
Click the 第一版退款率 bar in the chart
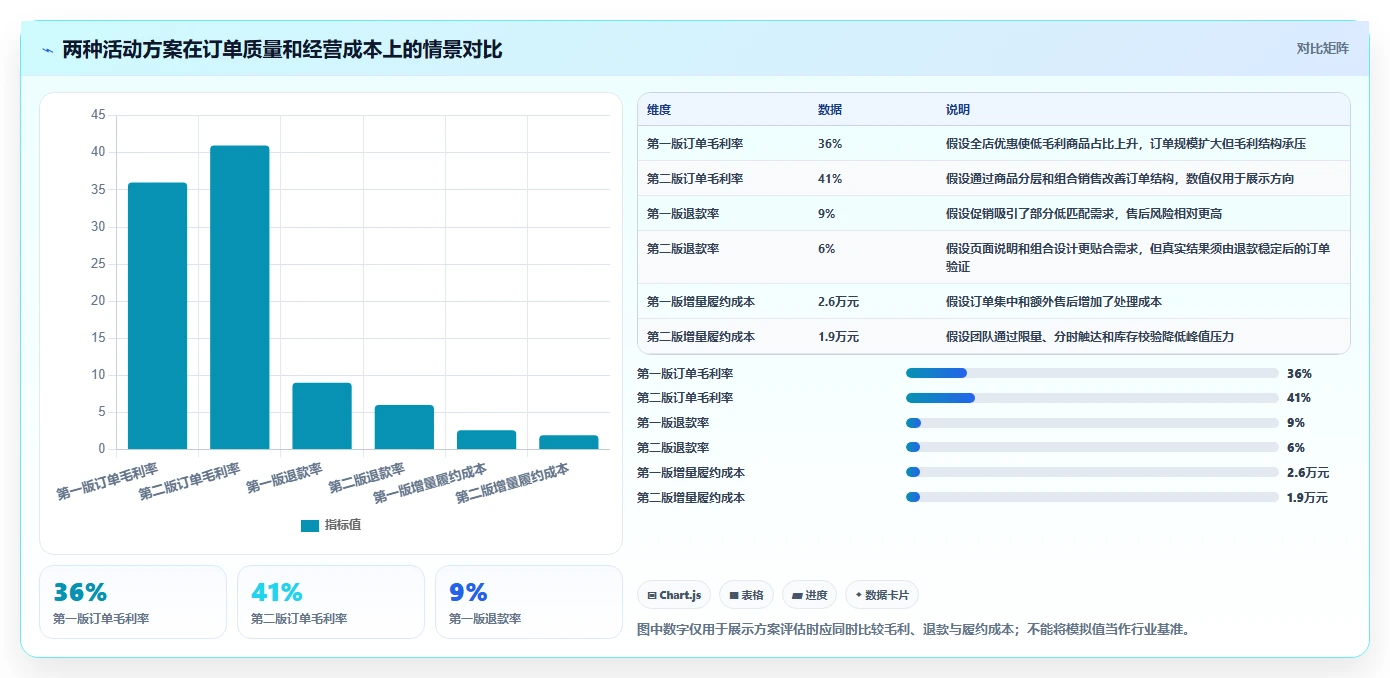pos(322,416)
